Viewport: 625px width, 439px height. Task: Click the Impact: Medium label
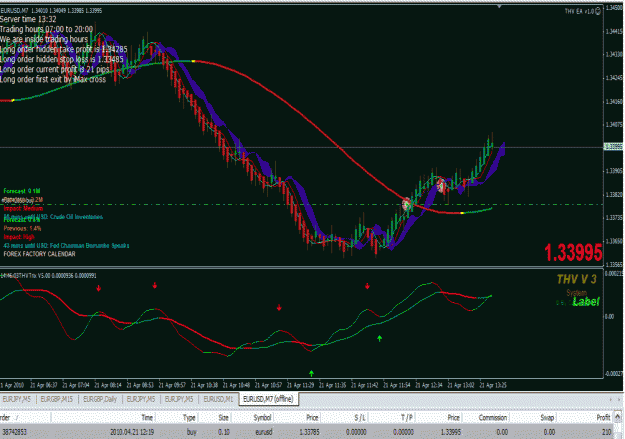[x=23, y=208]
